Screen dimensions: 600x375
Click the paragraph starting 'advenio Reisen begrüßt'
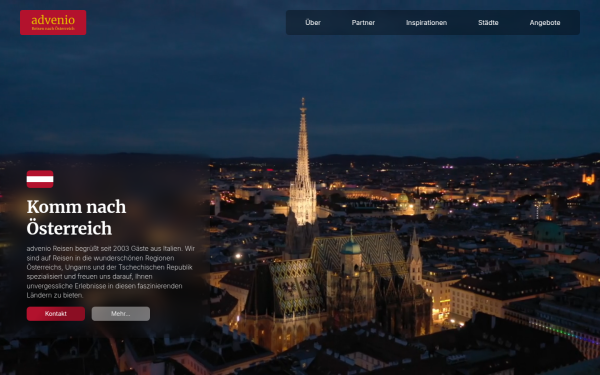[111, 272]
